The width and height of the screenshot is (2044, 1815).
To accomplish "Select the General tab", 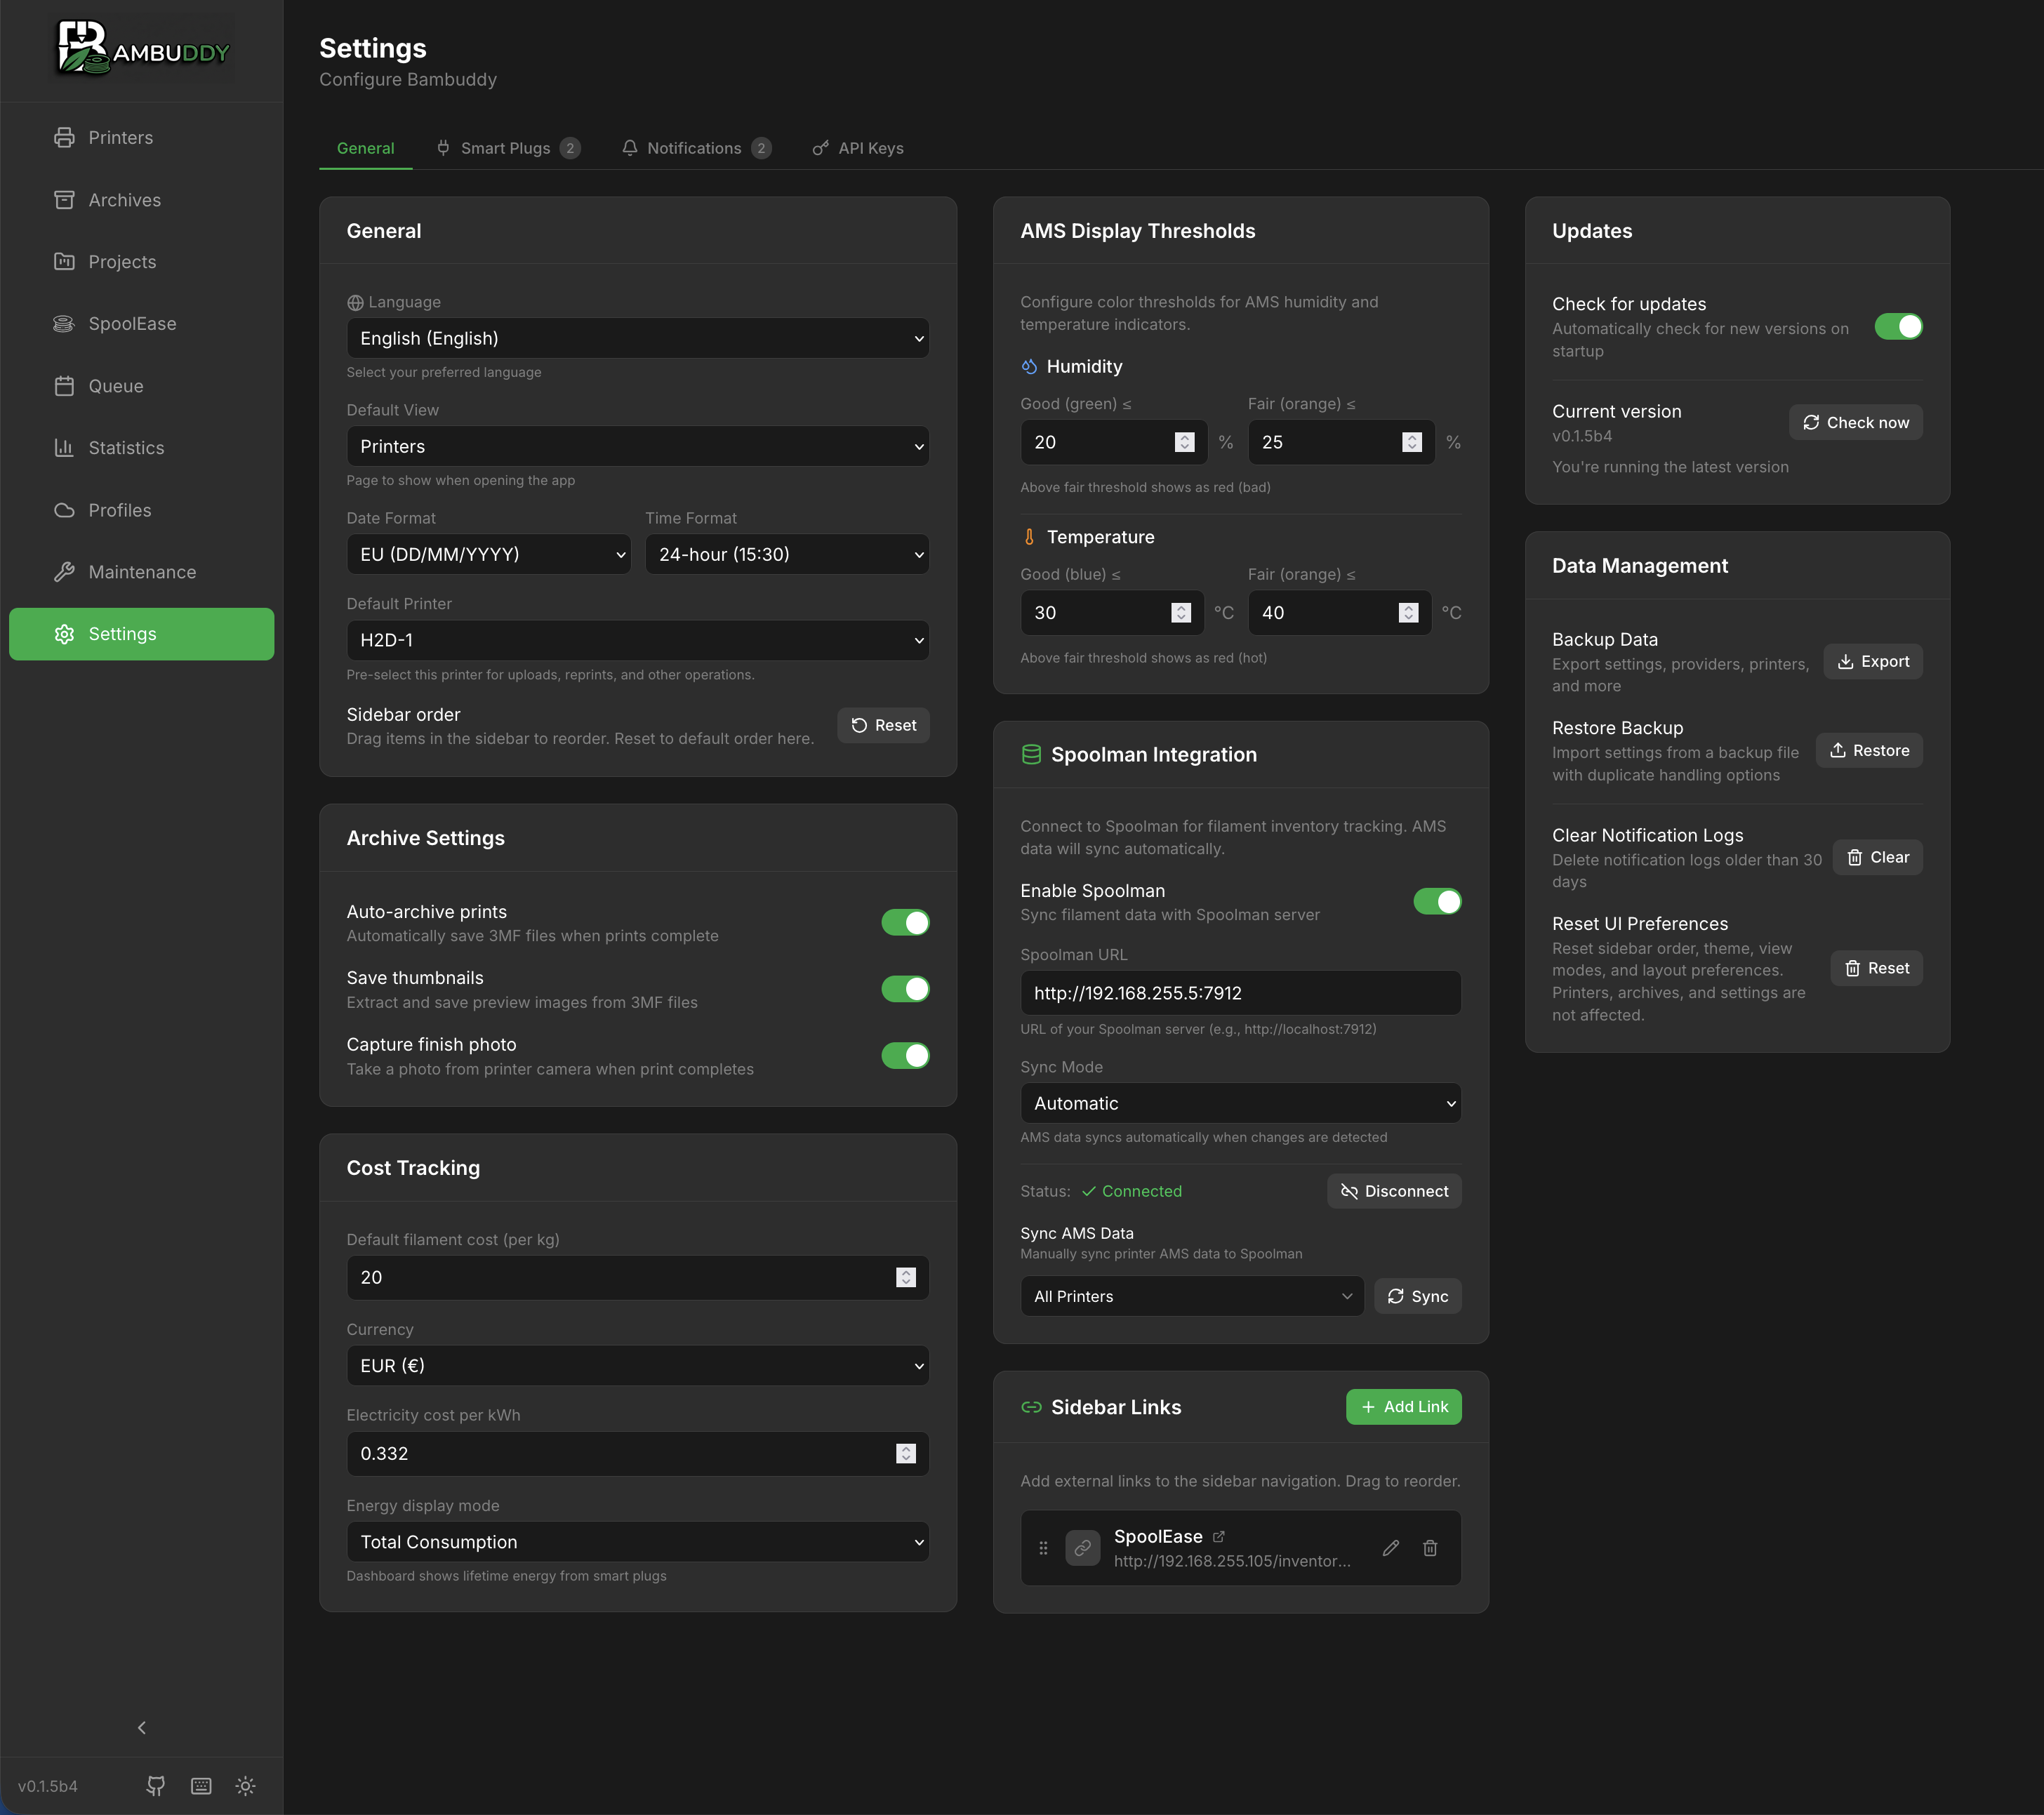I will (365, 148).
